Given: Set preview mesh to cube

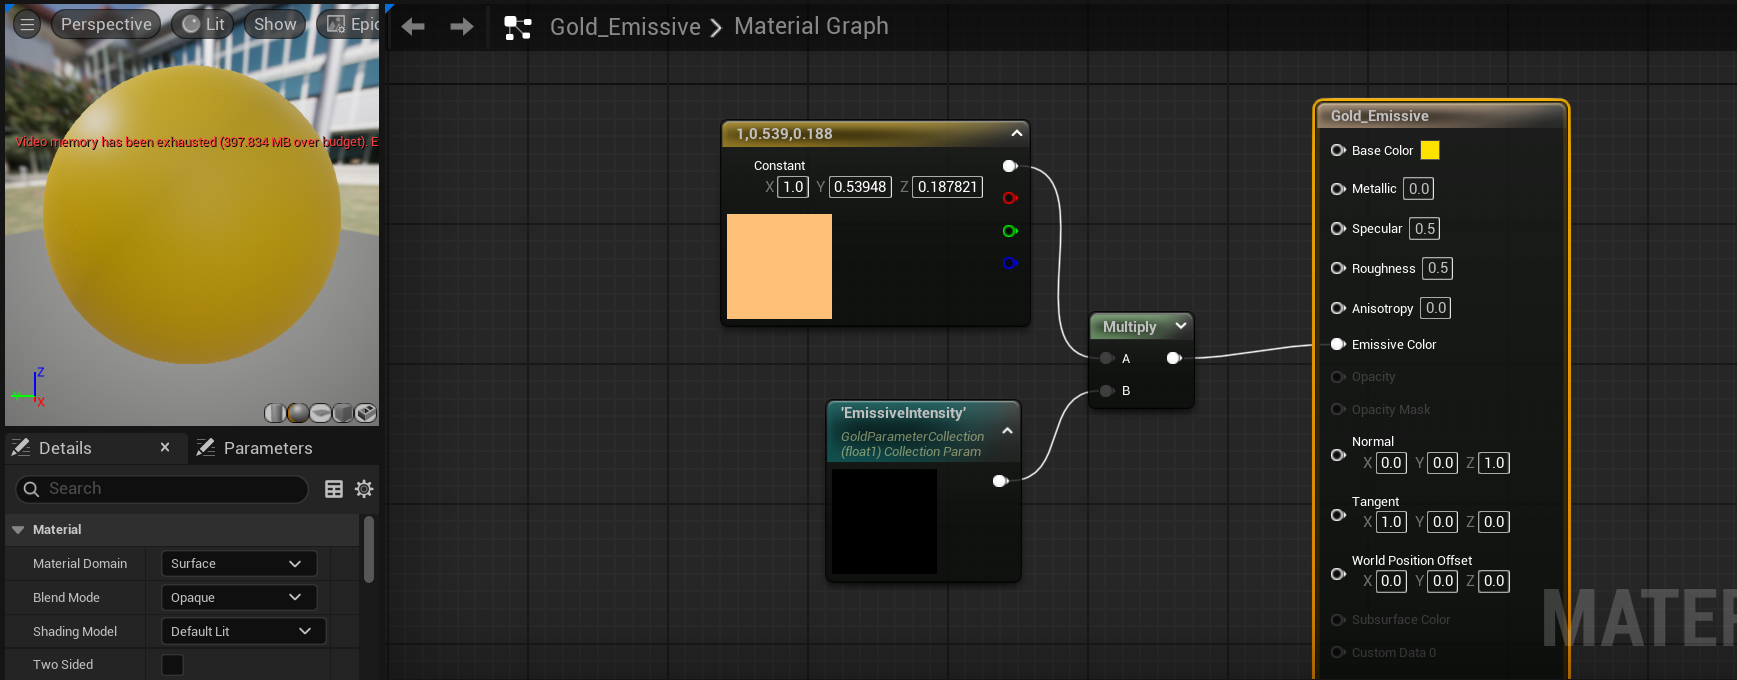Looking at the screenshot, I should pyautogui.click(x=343, y=413).
